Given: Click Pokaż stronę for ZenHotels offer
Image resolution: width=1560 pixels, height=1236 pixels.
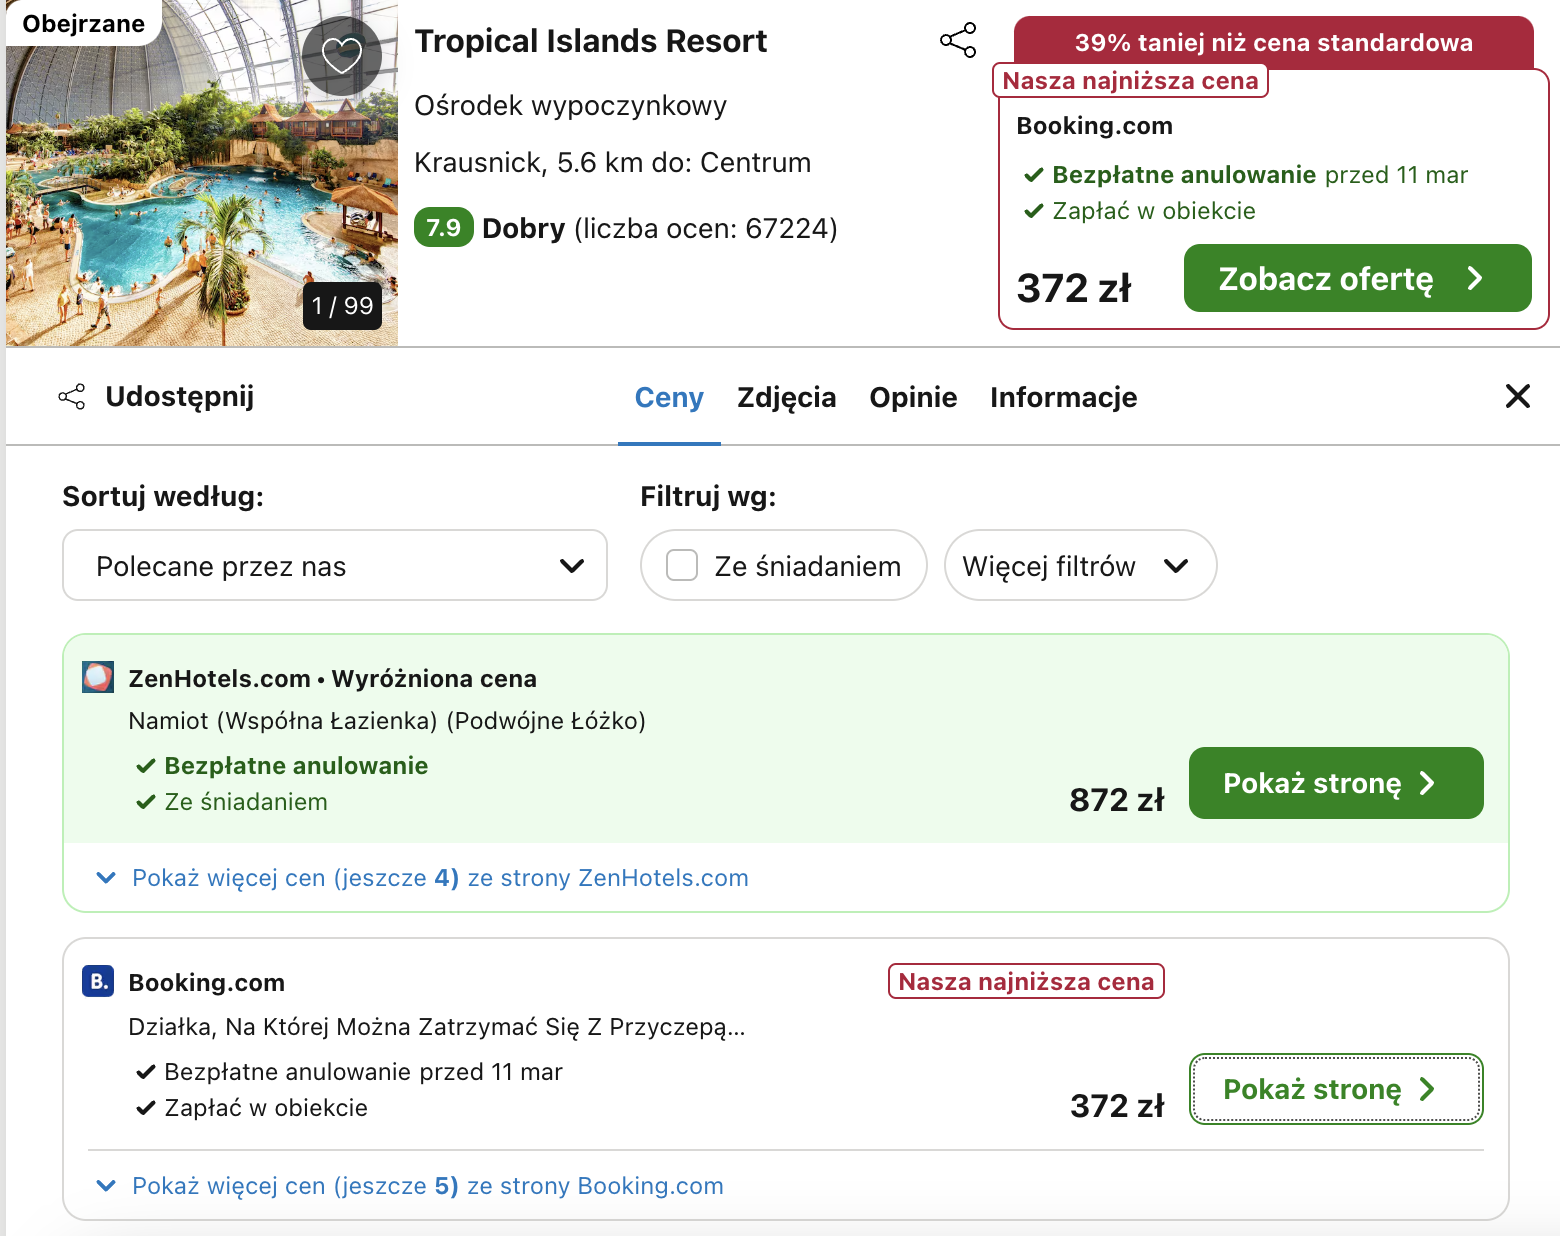Looking at the screenshot, I should click(1335, 783).
